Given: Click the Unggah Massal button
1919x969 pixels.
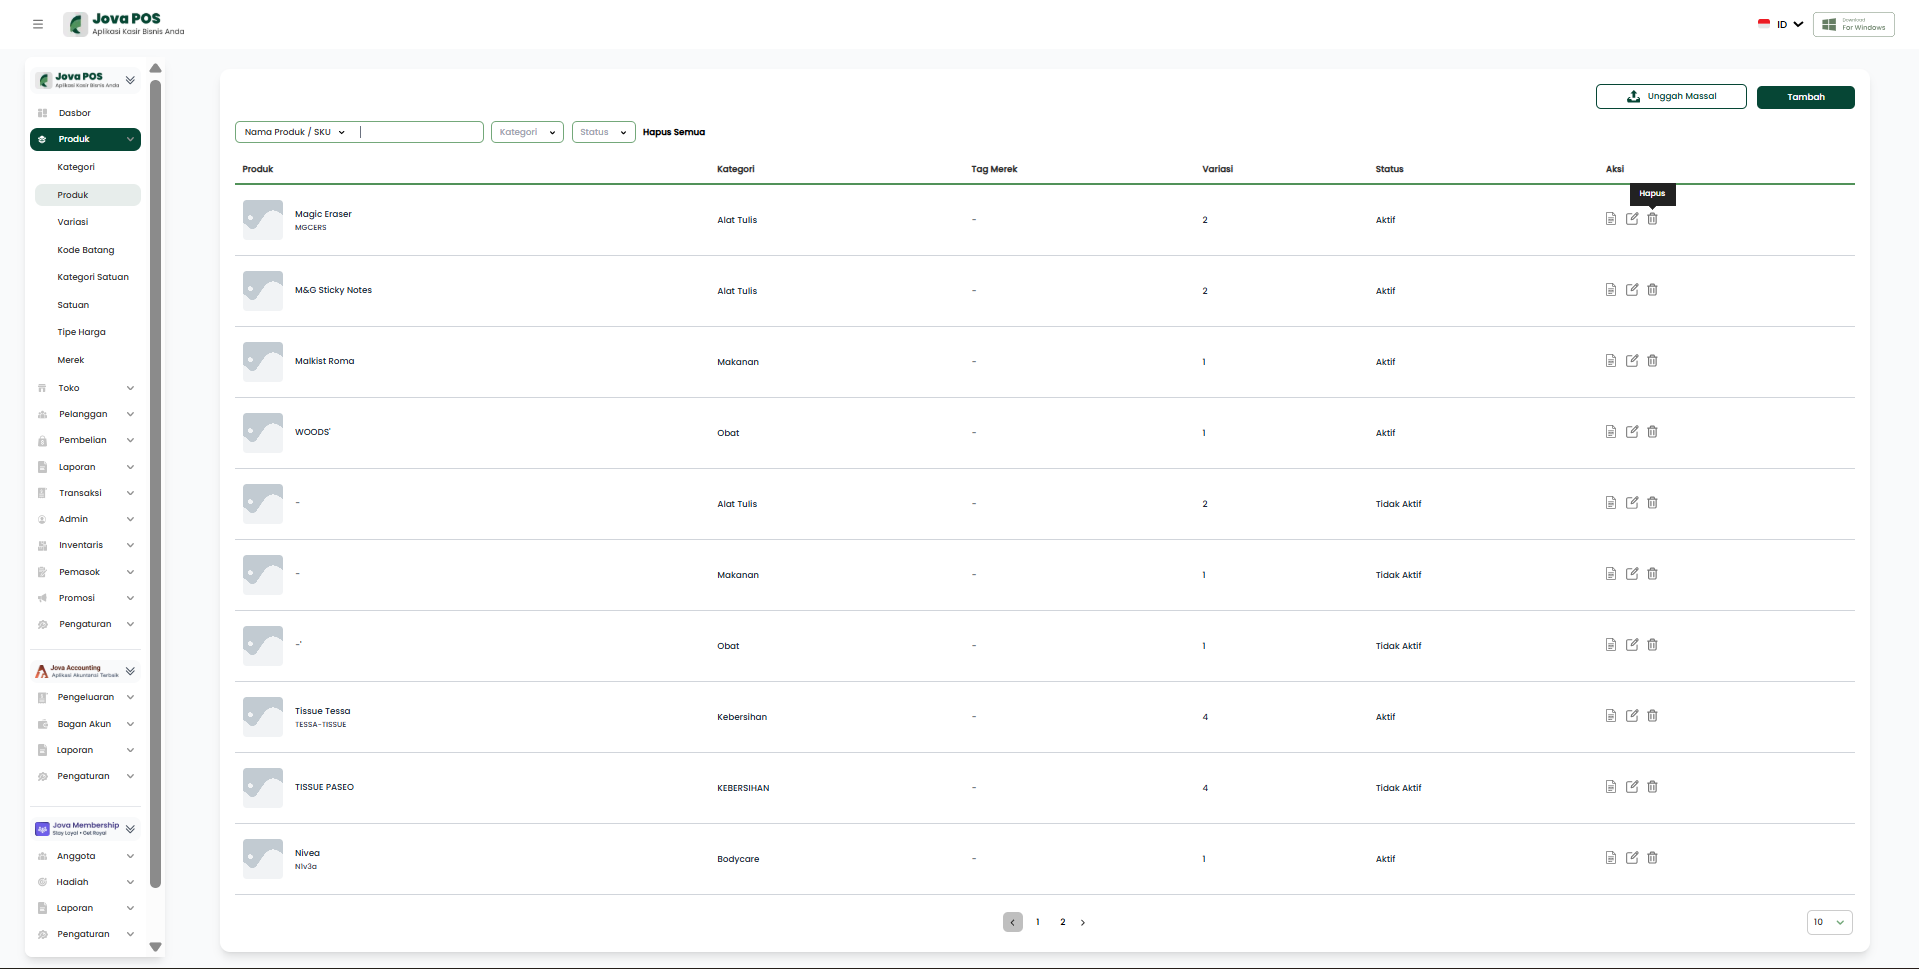Looking at the screenshot, I should click(x=1670, y=97).
